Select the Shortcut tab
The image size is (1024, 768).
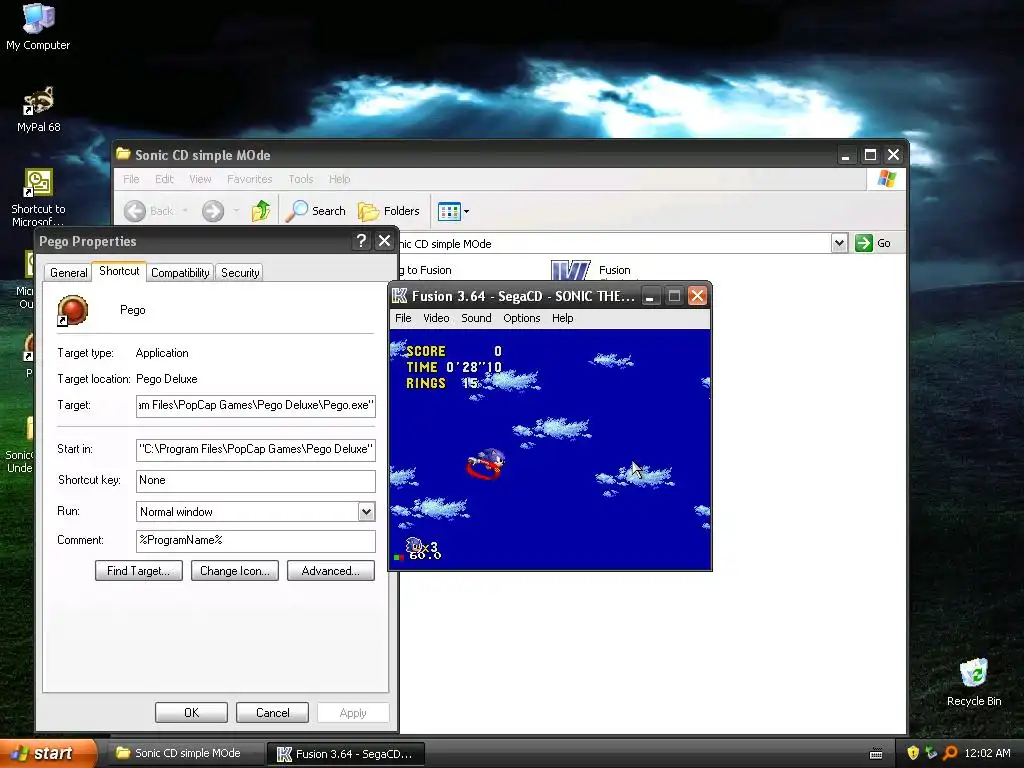119,271
